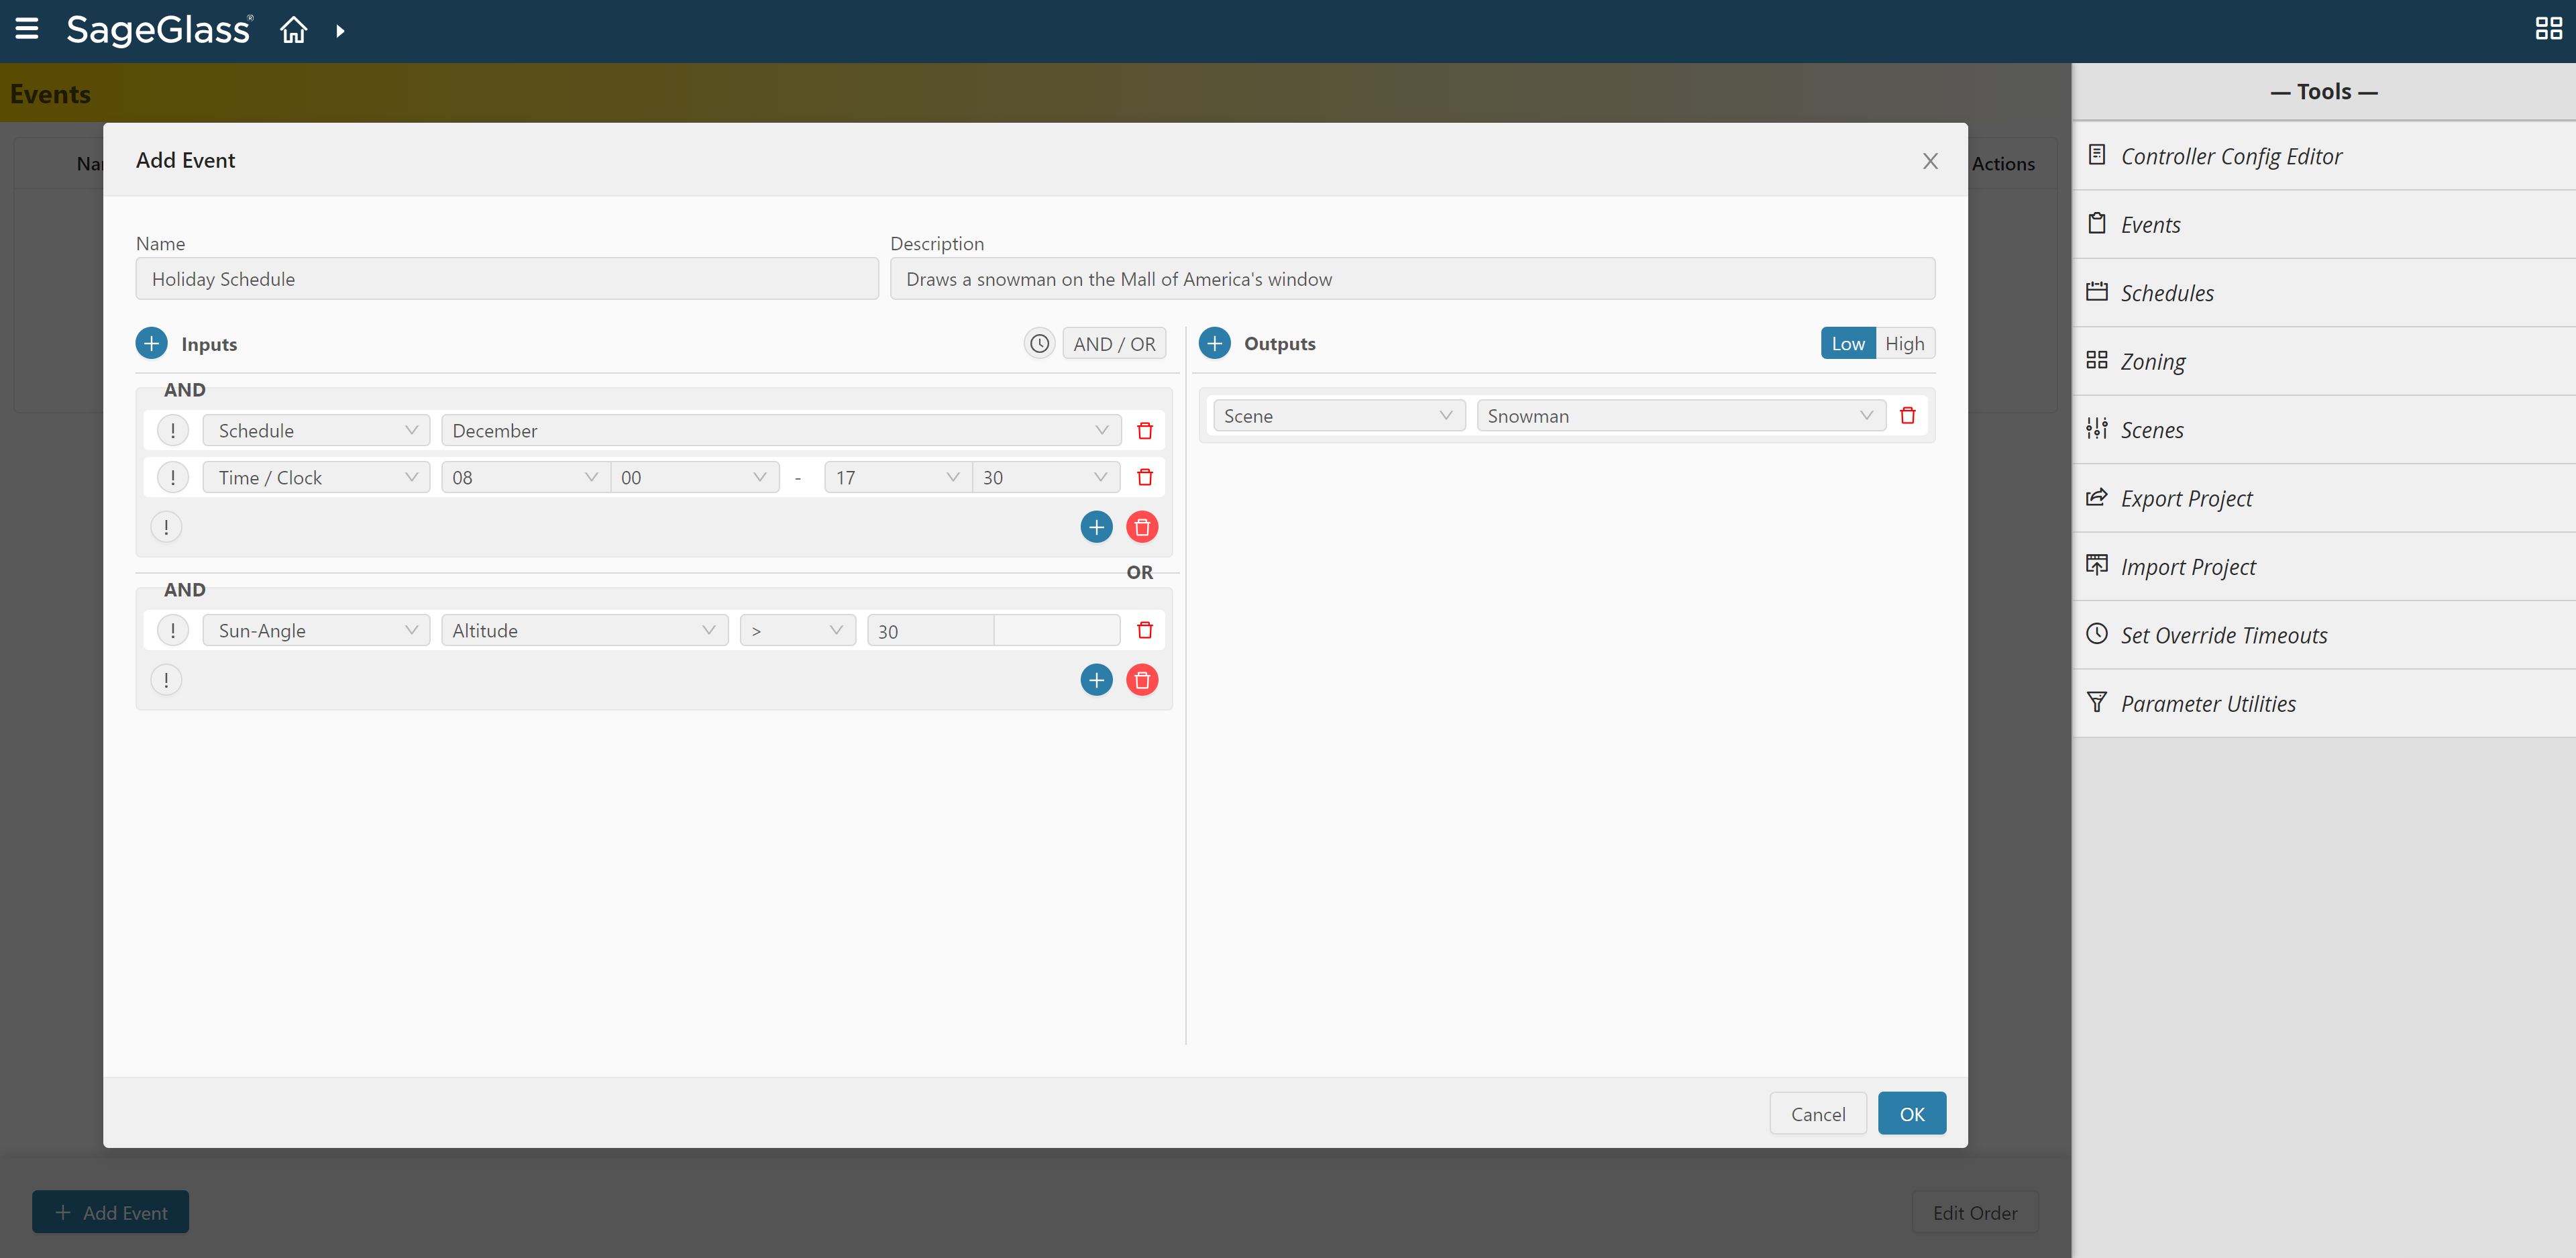Open the Scene output type dropdown

(1339, 415)
